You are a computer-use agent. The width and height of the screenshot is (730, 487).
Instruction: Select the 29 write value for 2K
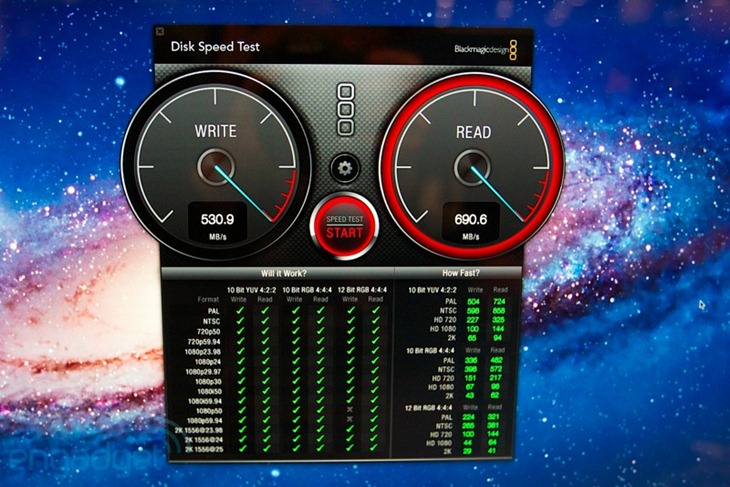tap(468, 451)
